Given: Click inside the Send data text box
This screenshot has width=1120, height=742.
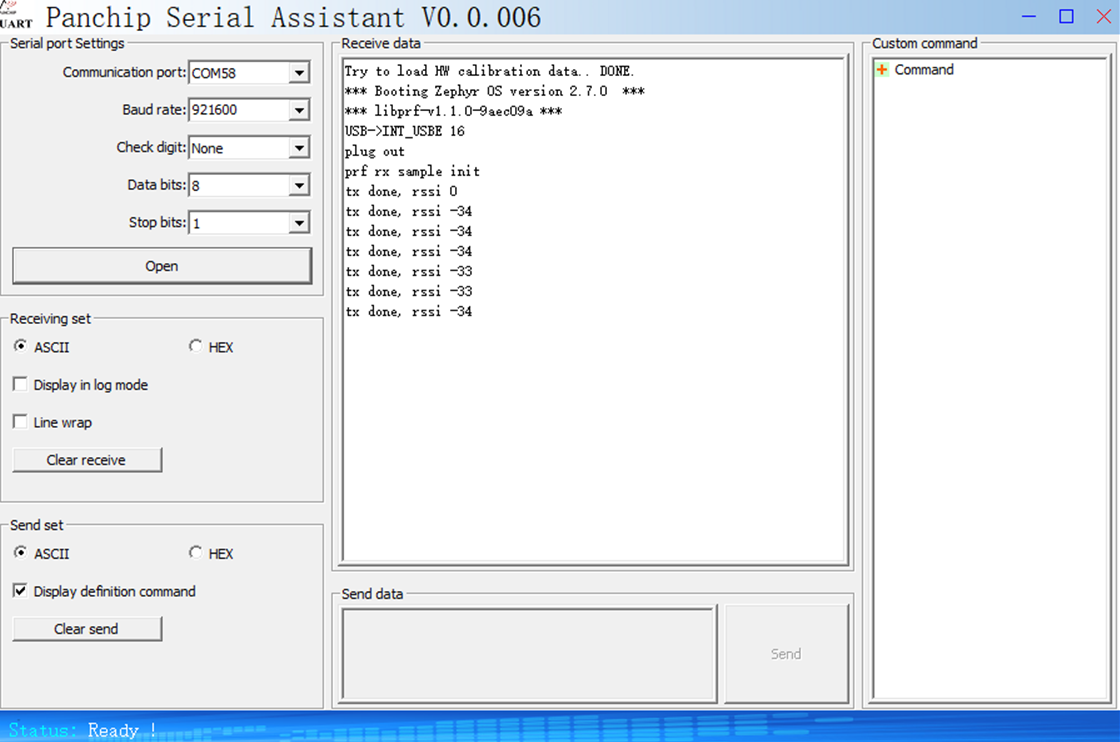Looking at the screenshot, I should (x=529, y=653).
